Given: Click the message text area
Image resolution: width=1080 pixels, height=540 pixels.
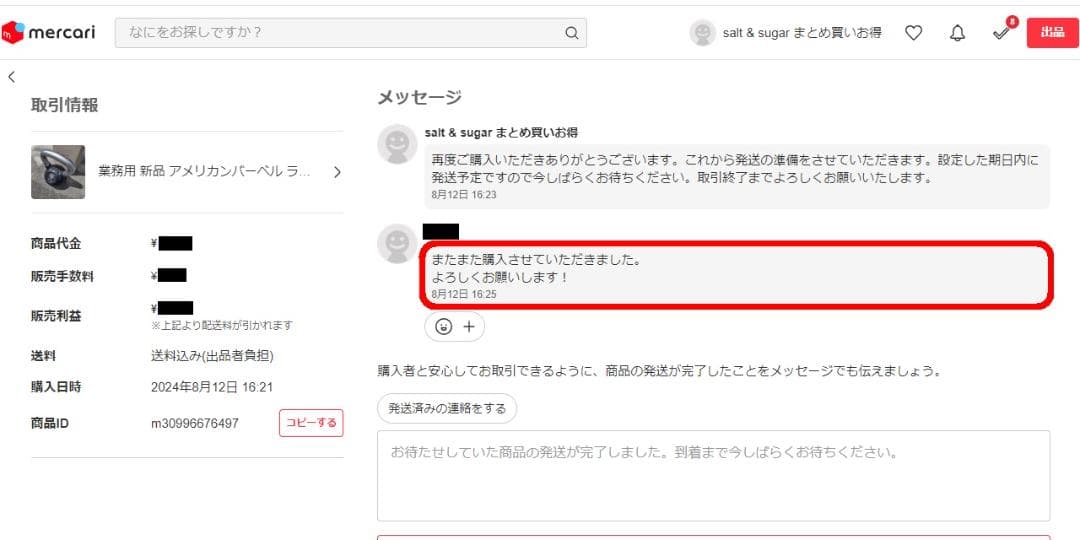Looking at the screenshot, I should point(713,475).
